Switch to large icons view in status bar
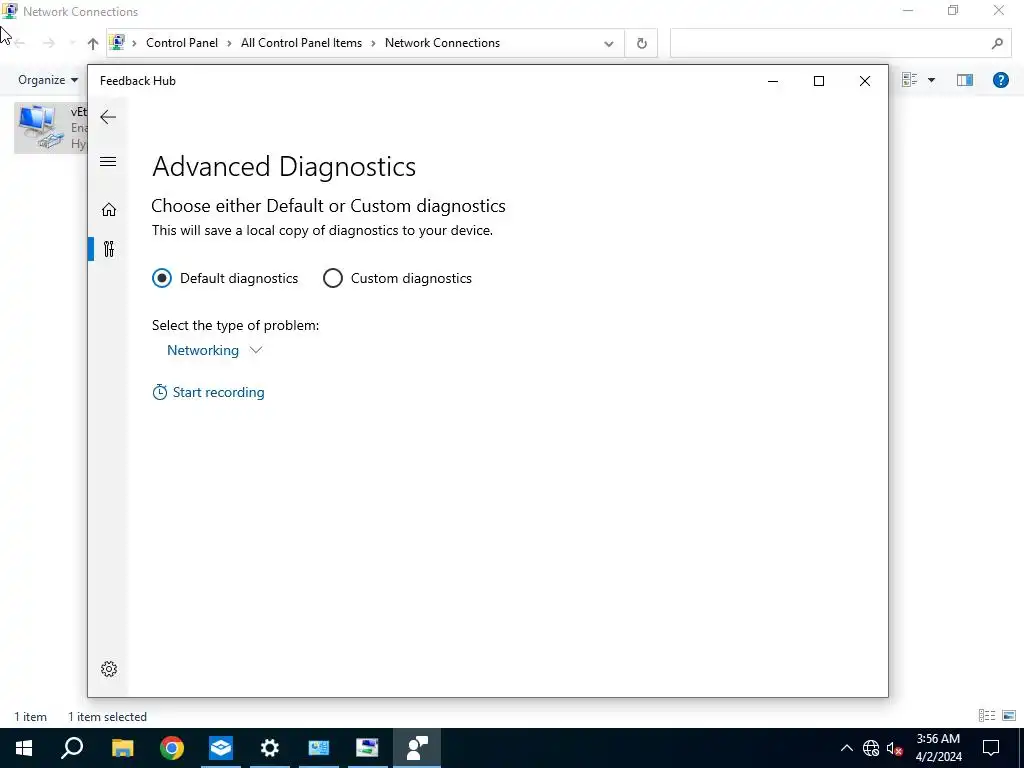The width and height of the screenshot is (1024, 768). point(1009,716)
